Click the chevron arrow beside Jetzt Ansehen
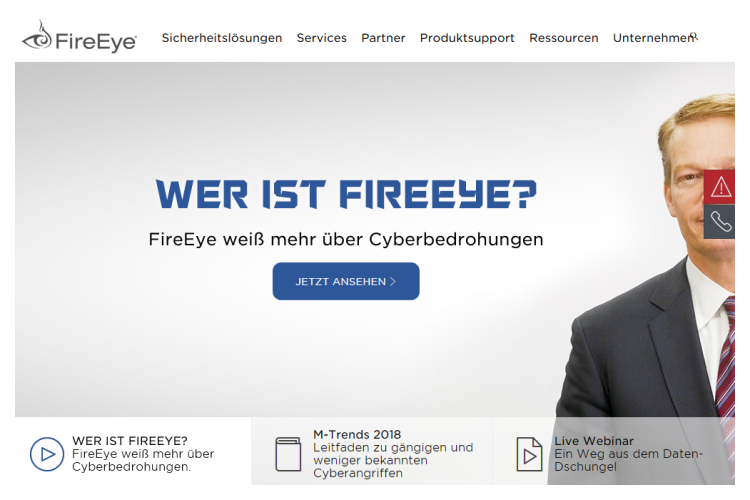This screenshot has width=750, height=500. click(393, 281)
